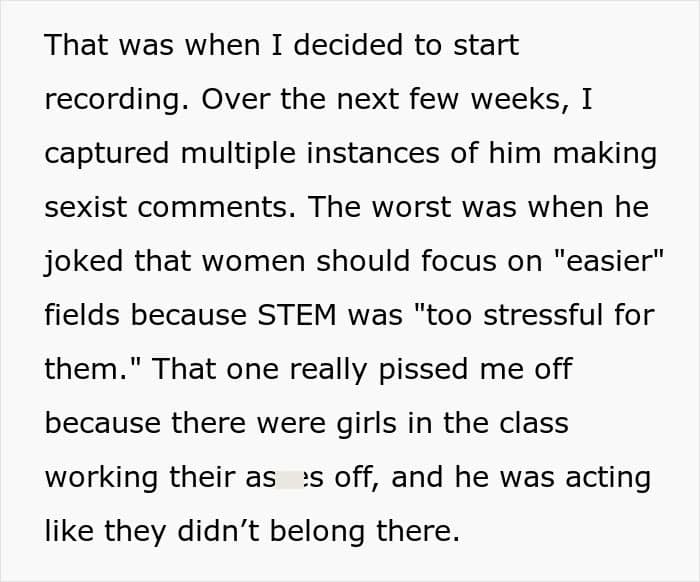
Task: Click the grey censored block in "as..es"
Action: (289, 480)
